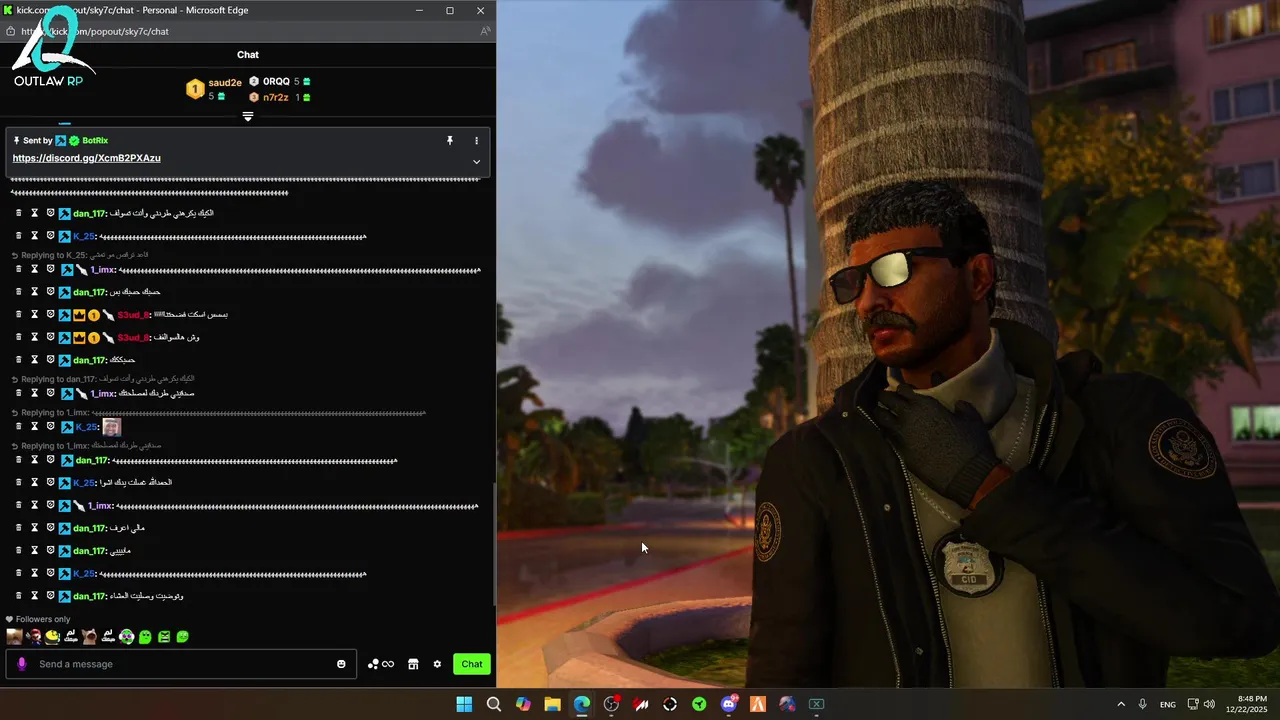Open the three-dot menu on pinned message
This screenshot has height=720, width=1280.
(476, 141)
